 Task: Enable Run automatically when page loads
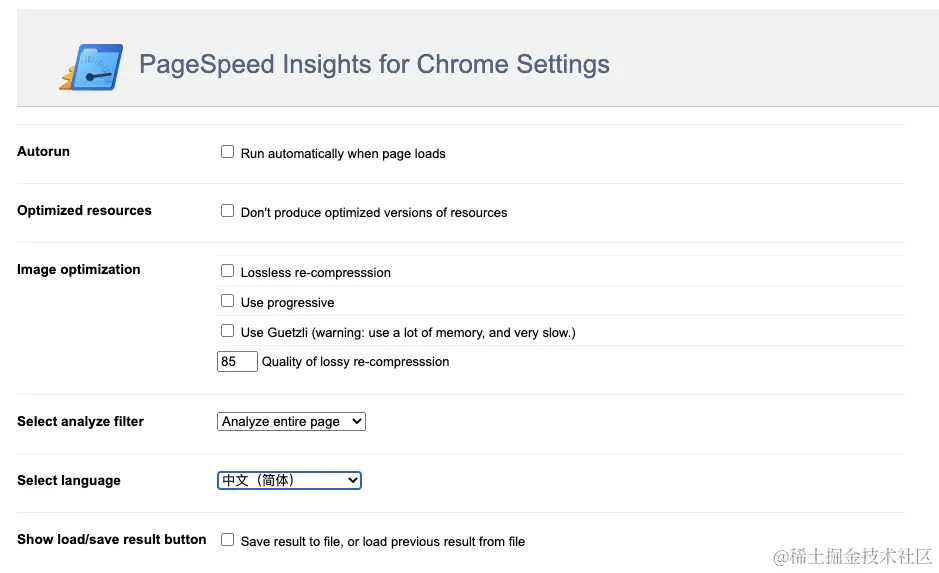[228, 152]
